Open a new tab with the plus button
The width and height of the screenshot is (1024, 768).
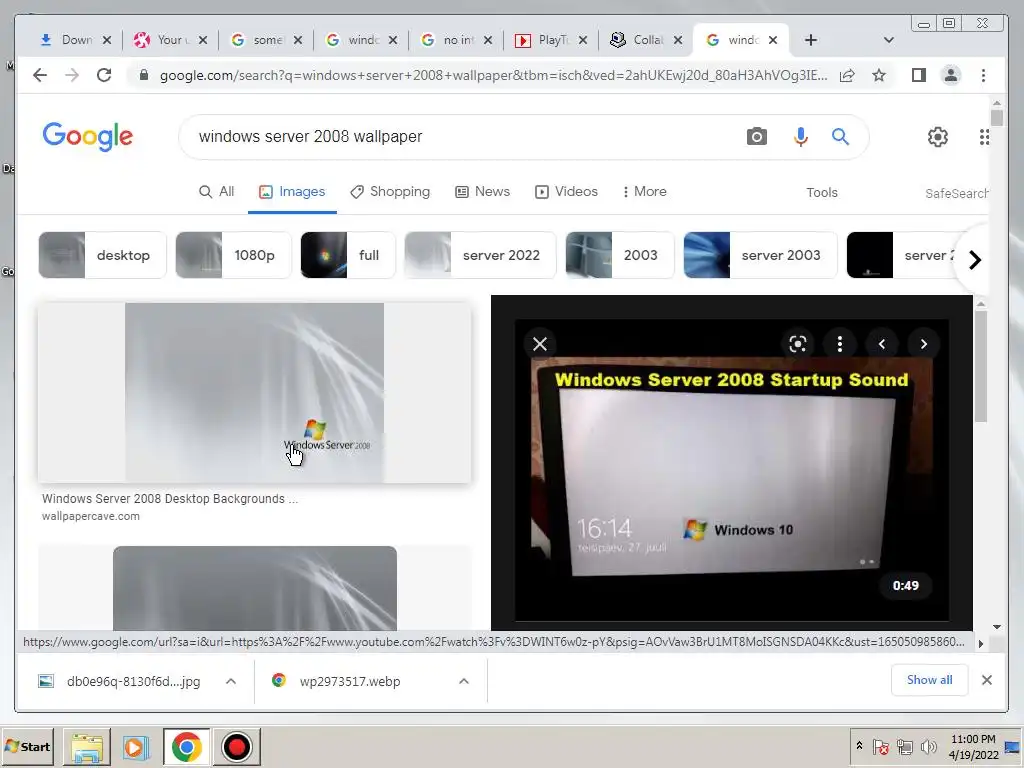pos(810,40)
